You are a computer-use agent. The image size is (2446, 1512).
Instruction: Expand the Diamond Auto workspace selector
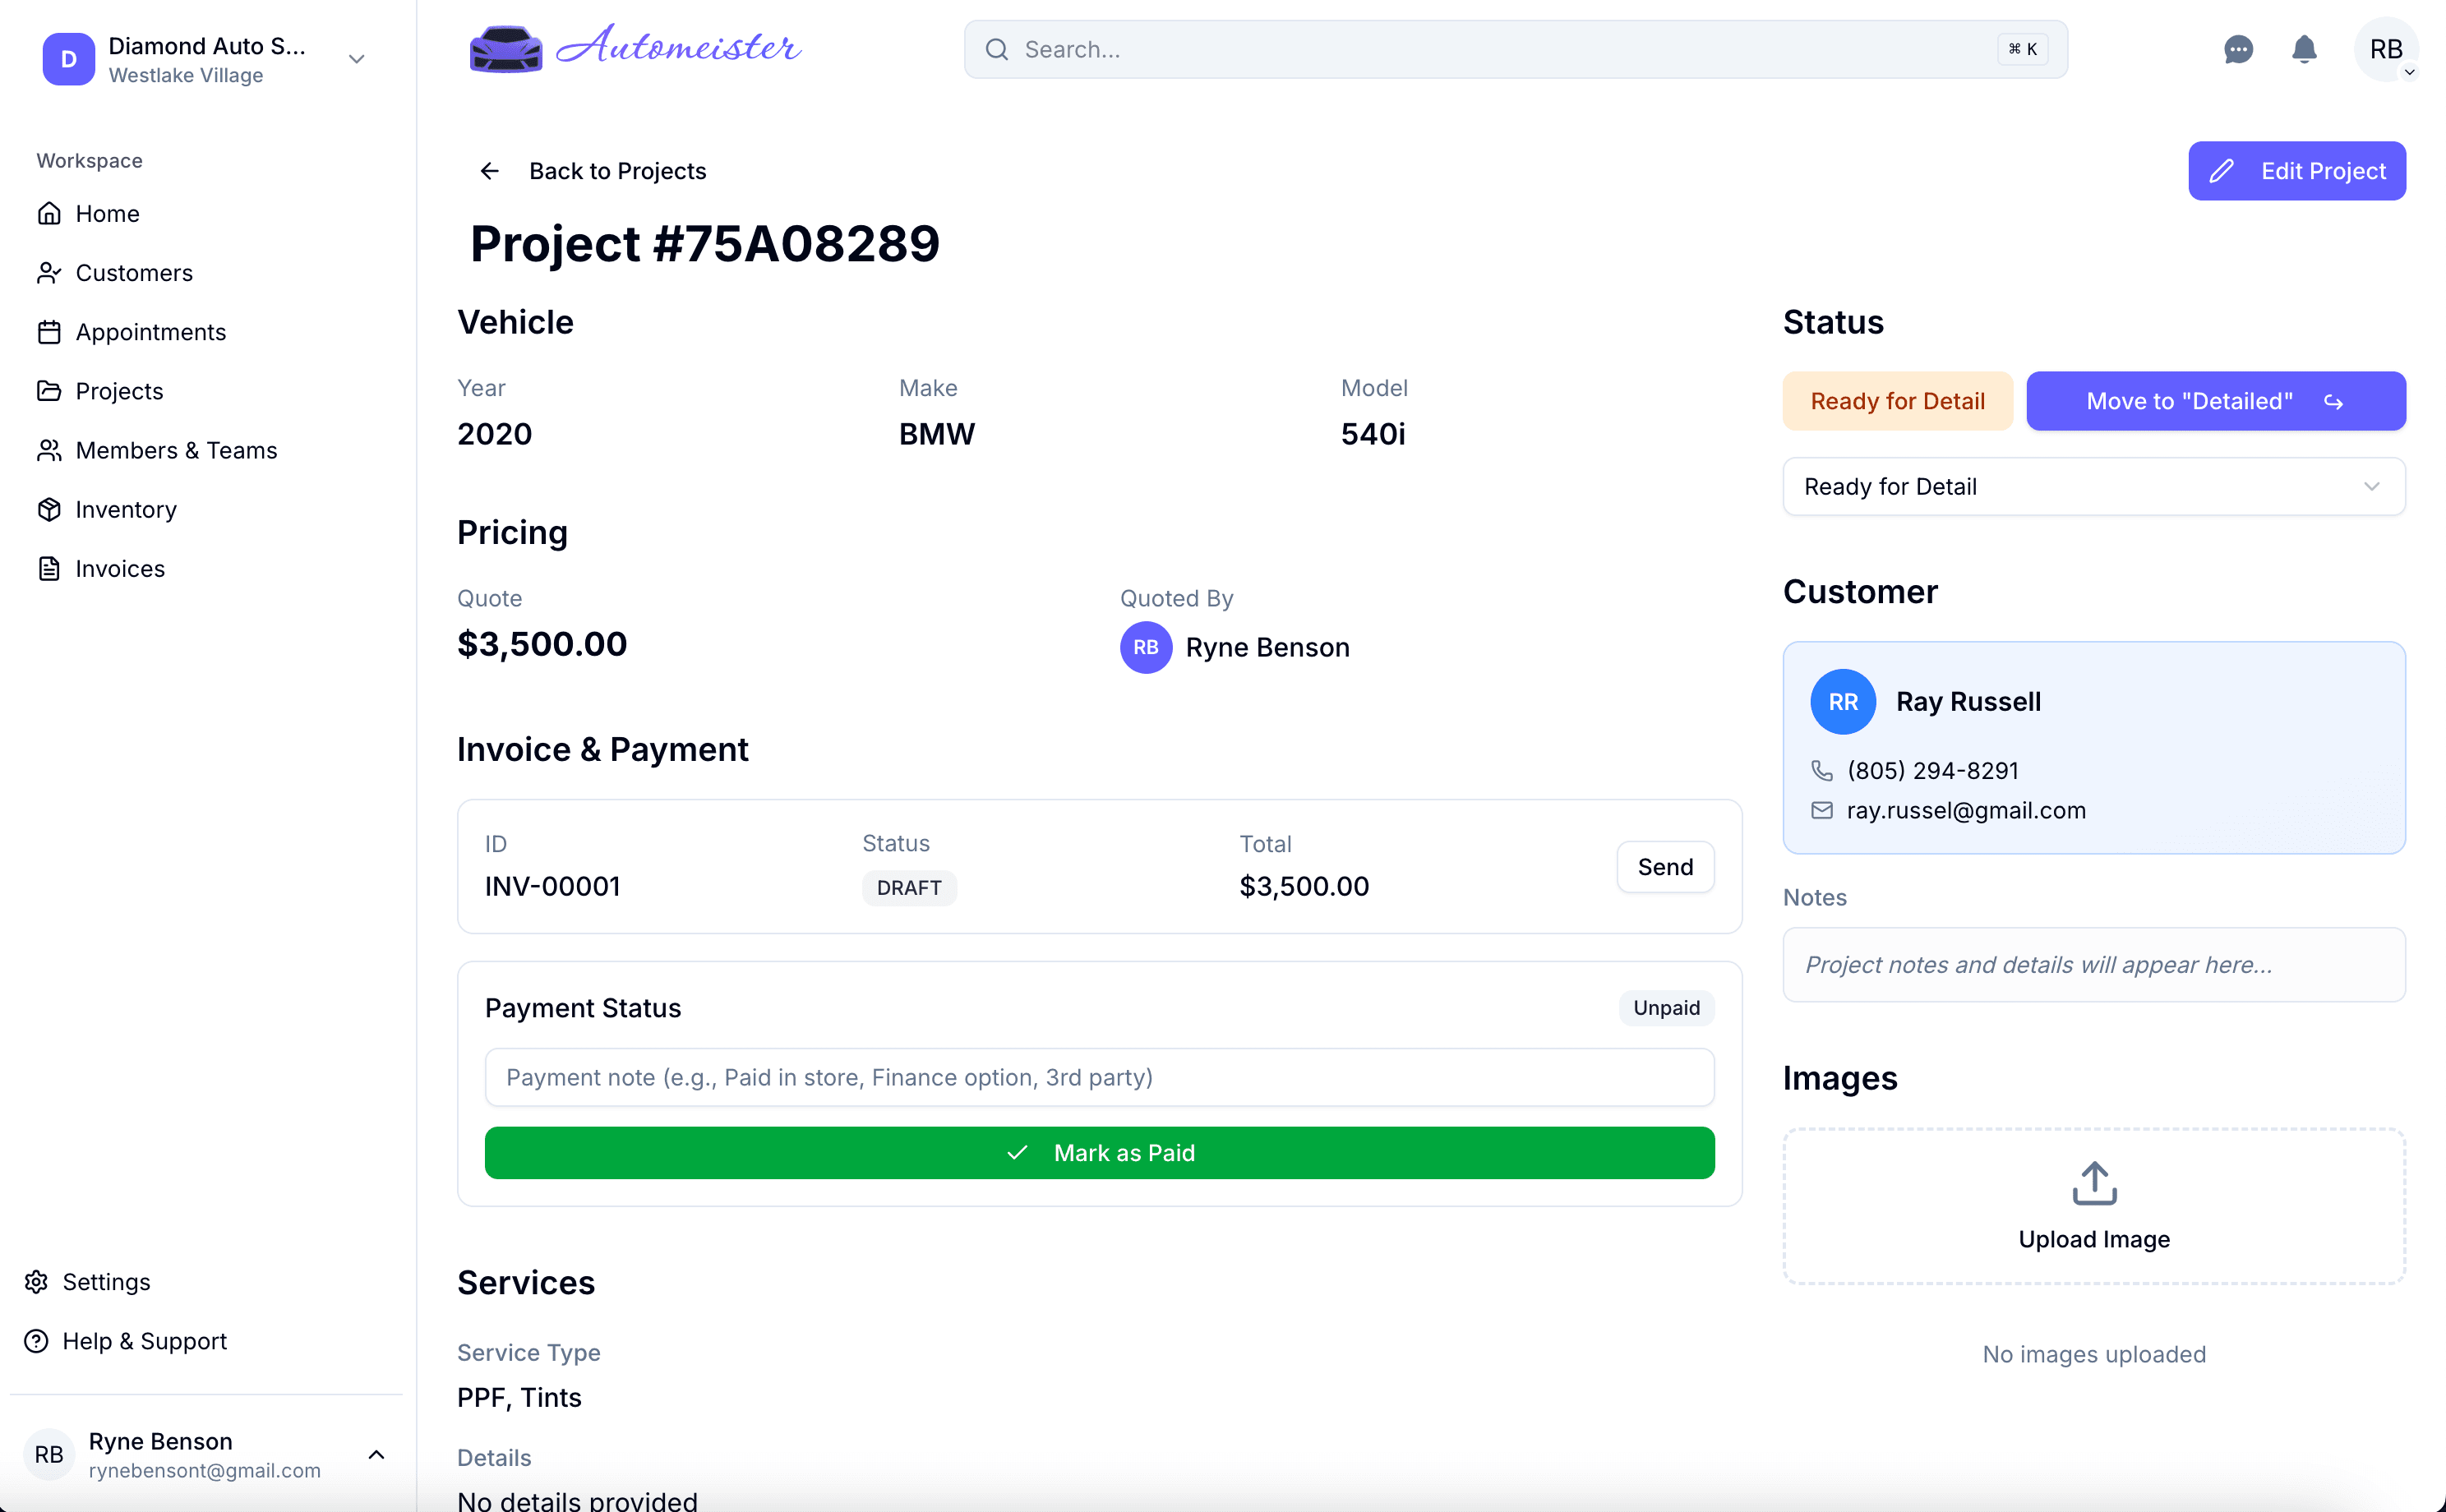356,59
